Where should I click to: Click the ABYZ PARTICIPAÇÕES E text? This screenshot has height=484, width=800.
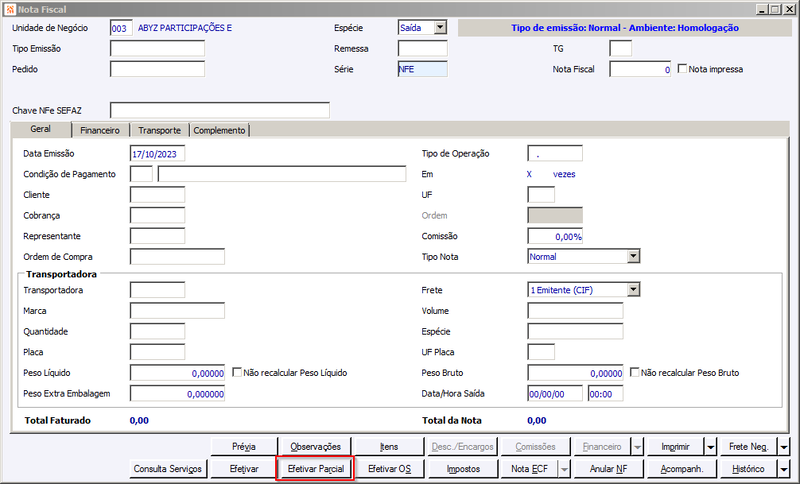point(185,28)
